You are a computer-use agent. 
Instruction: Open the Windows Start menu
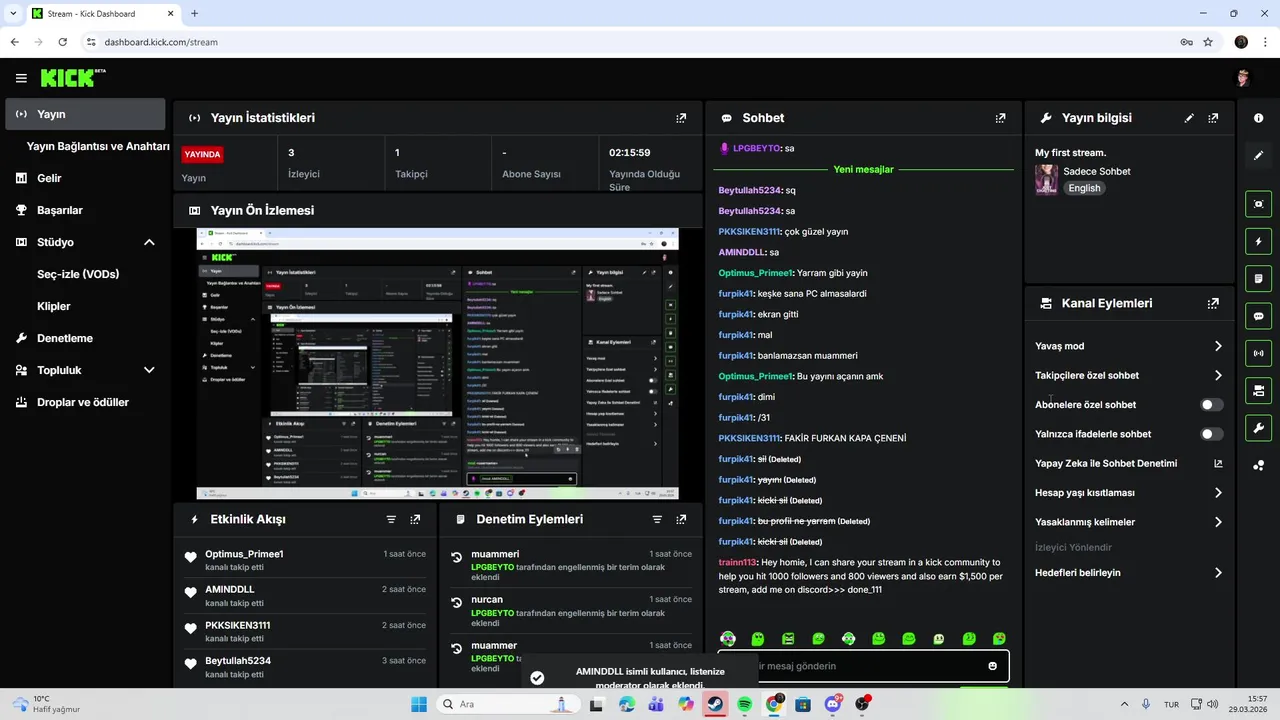point(418,705)
